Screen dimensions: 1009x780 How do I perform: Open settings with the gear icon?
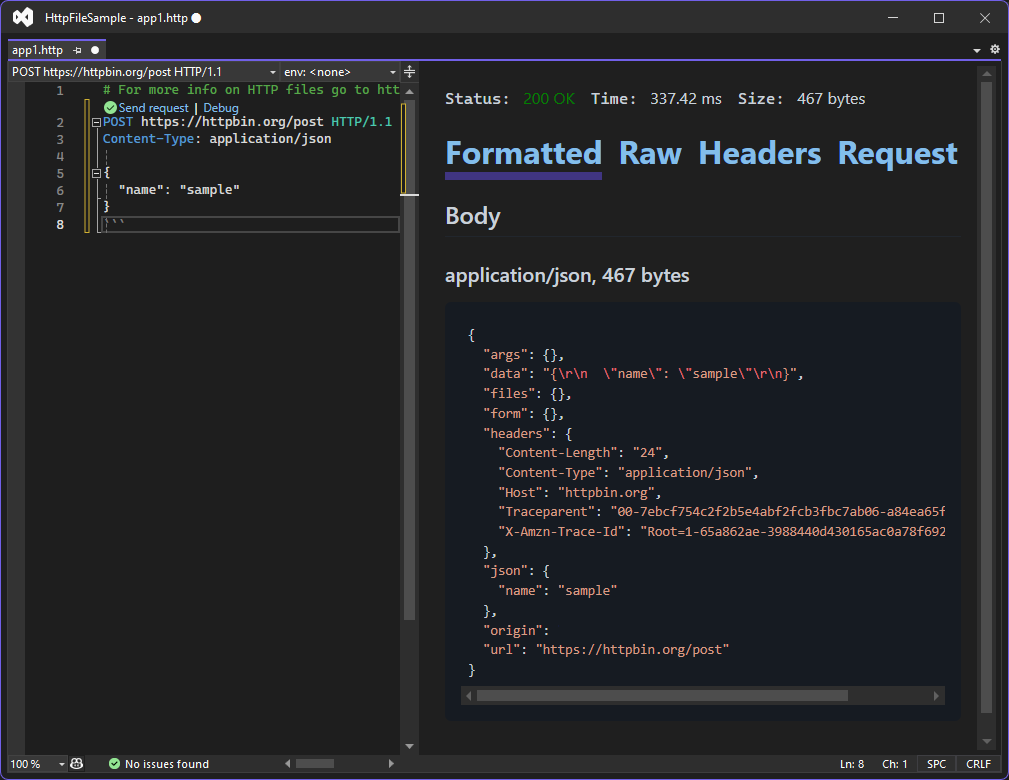point(994,49)
